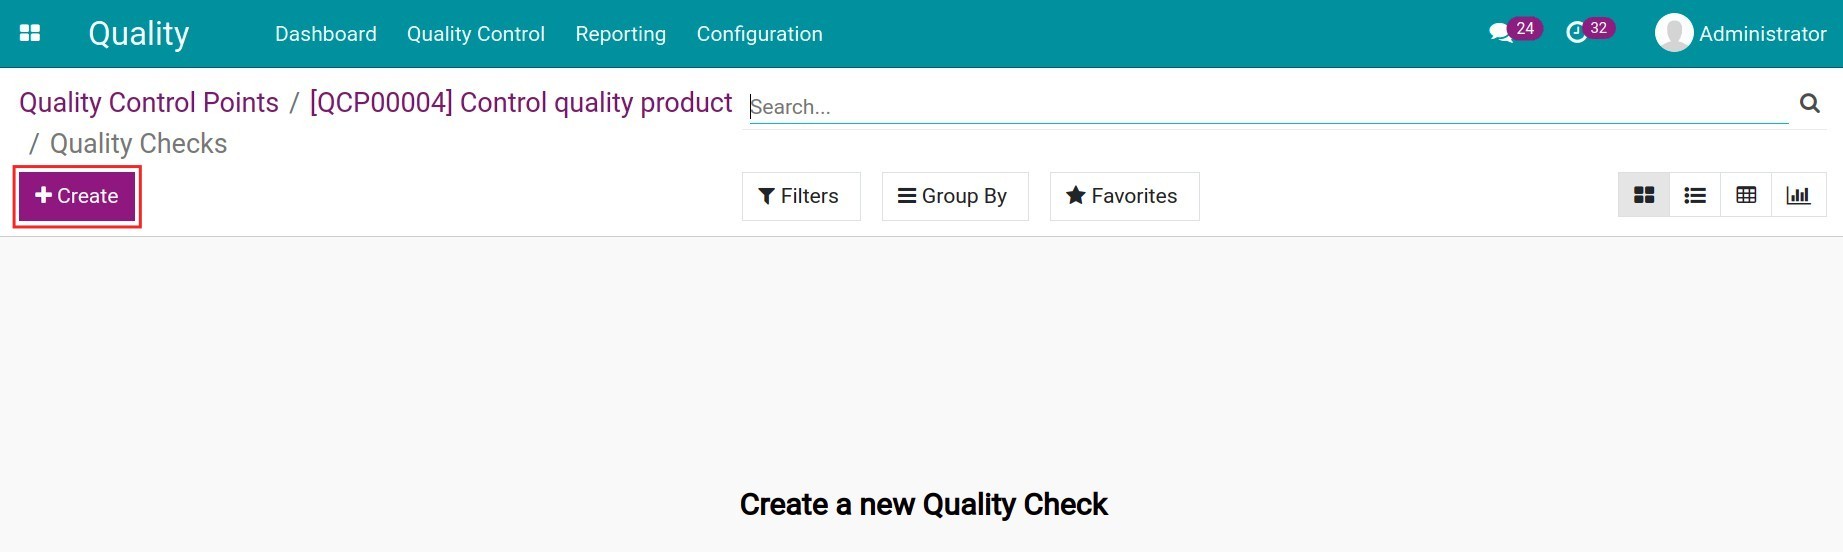
Task: Expand the Group By dropdown
Action: click(x=954, y=196)
